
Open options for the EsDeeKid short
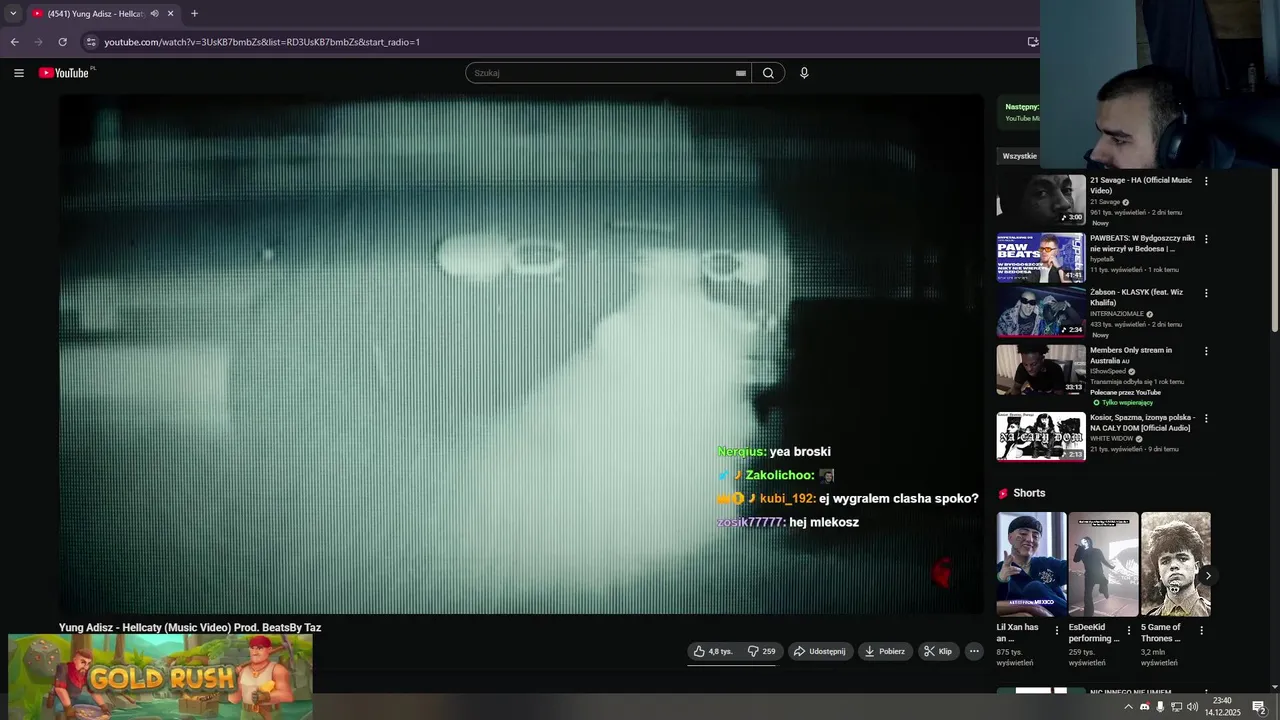1129,631
